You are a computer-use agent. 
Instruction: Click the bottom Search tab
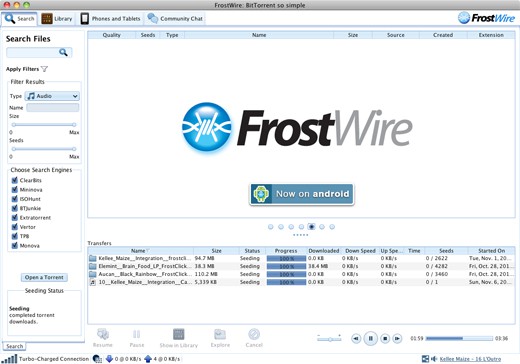click(15, 346)
